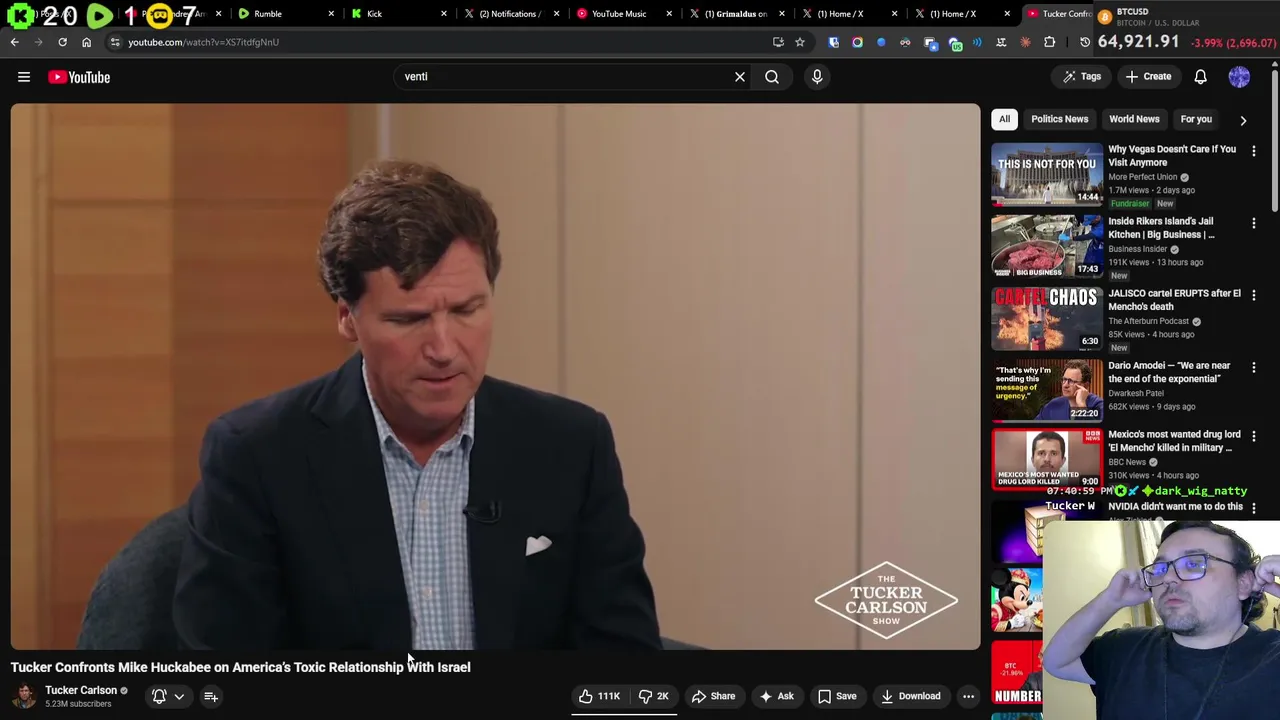
Task: Open 'Inside Rikers Island's Jail Kitchen' title
Action: tap(1161, 228)
